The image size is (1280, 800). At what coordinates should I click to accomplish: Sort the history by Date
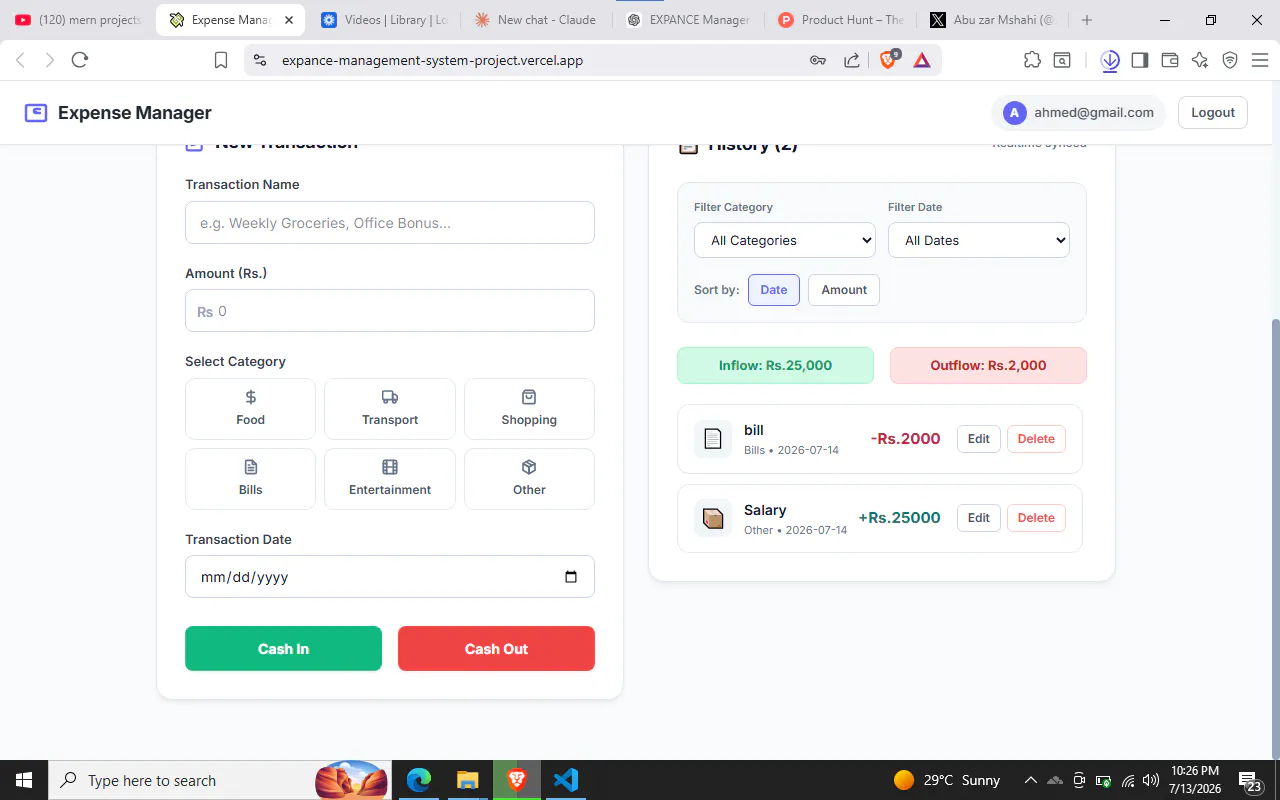[x=774, y=290]
